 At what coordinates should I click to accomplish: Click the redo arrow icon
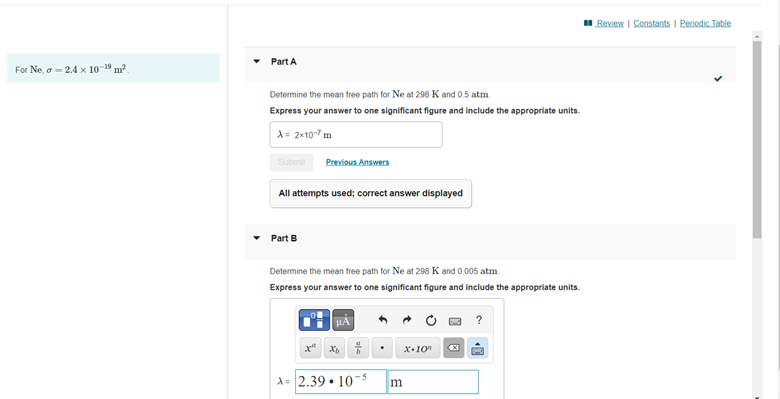[x=406, y=320]
